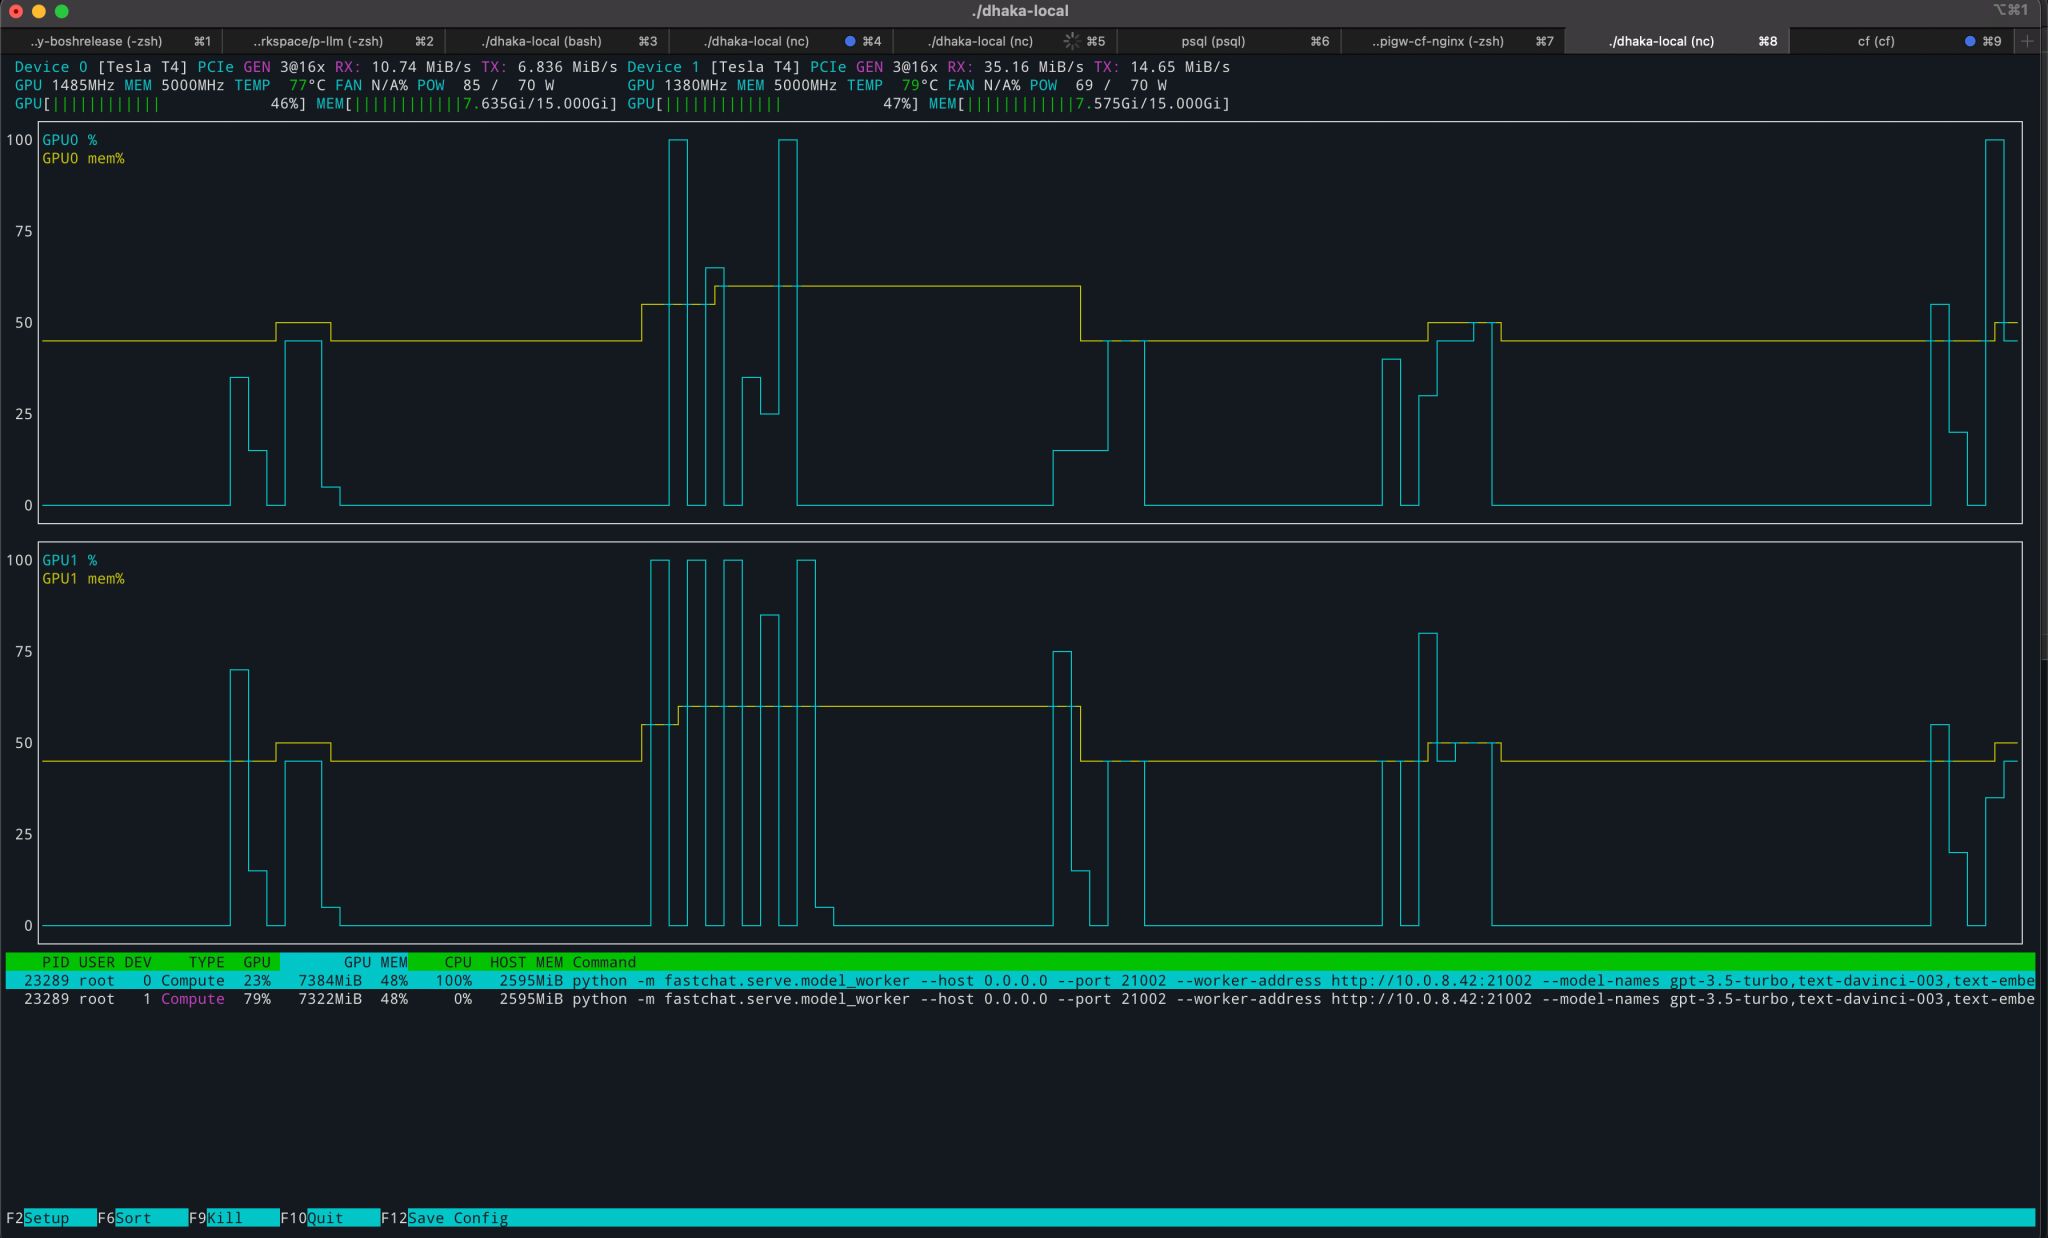2048x1238 pixels.
Task: Click the yellow minimize window button
Action: click(x=39, y=11)
